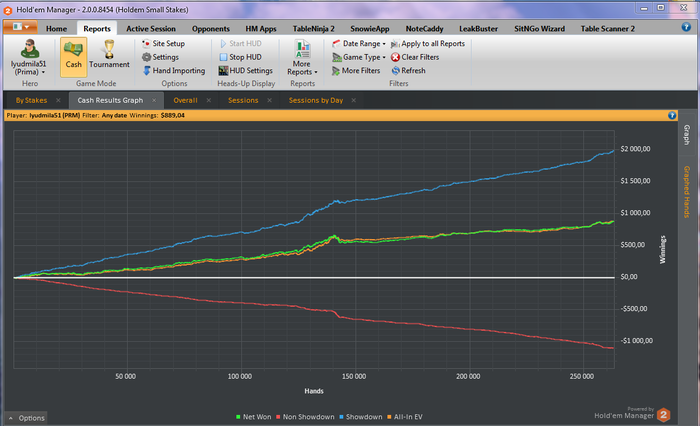This screenshot has height=426, width=700.
Task: Open the Table Scanner 2 tab
Action: coord(608,29)
